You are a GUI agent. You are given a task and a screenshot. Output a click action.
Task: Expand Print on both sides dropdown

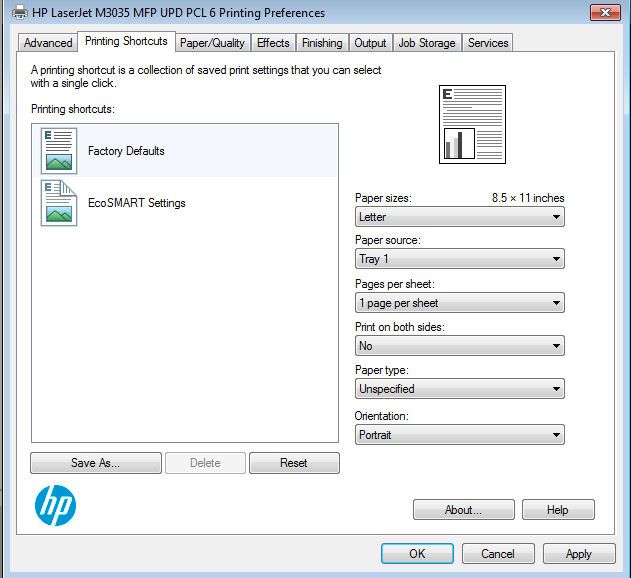click(x=460, y=346)
